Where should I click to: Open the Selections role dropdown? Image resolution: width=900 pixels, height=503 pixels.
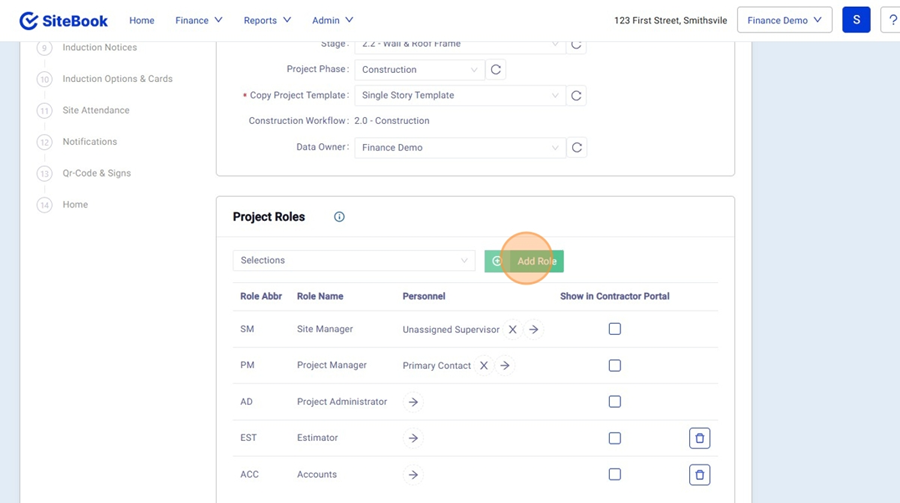tap(353, 261)
